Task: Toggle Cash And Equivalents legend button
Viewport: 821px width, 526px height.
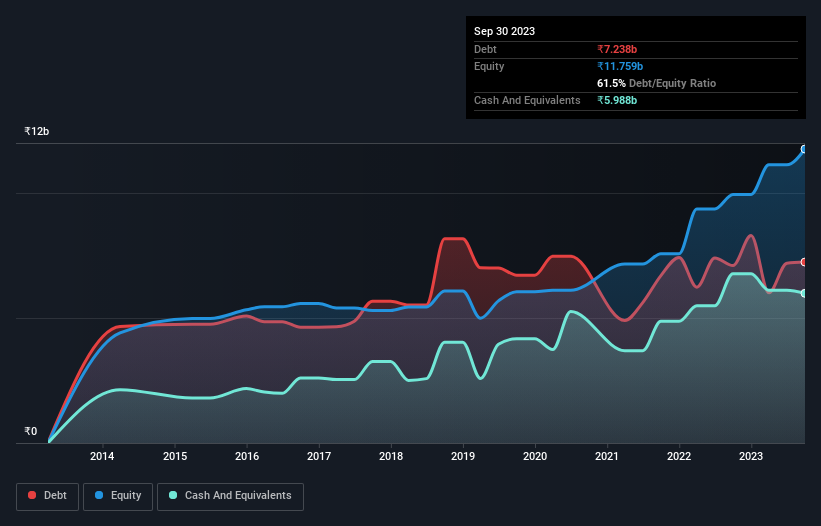Action: coord(230,496)
